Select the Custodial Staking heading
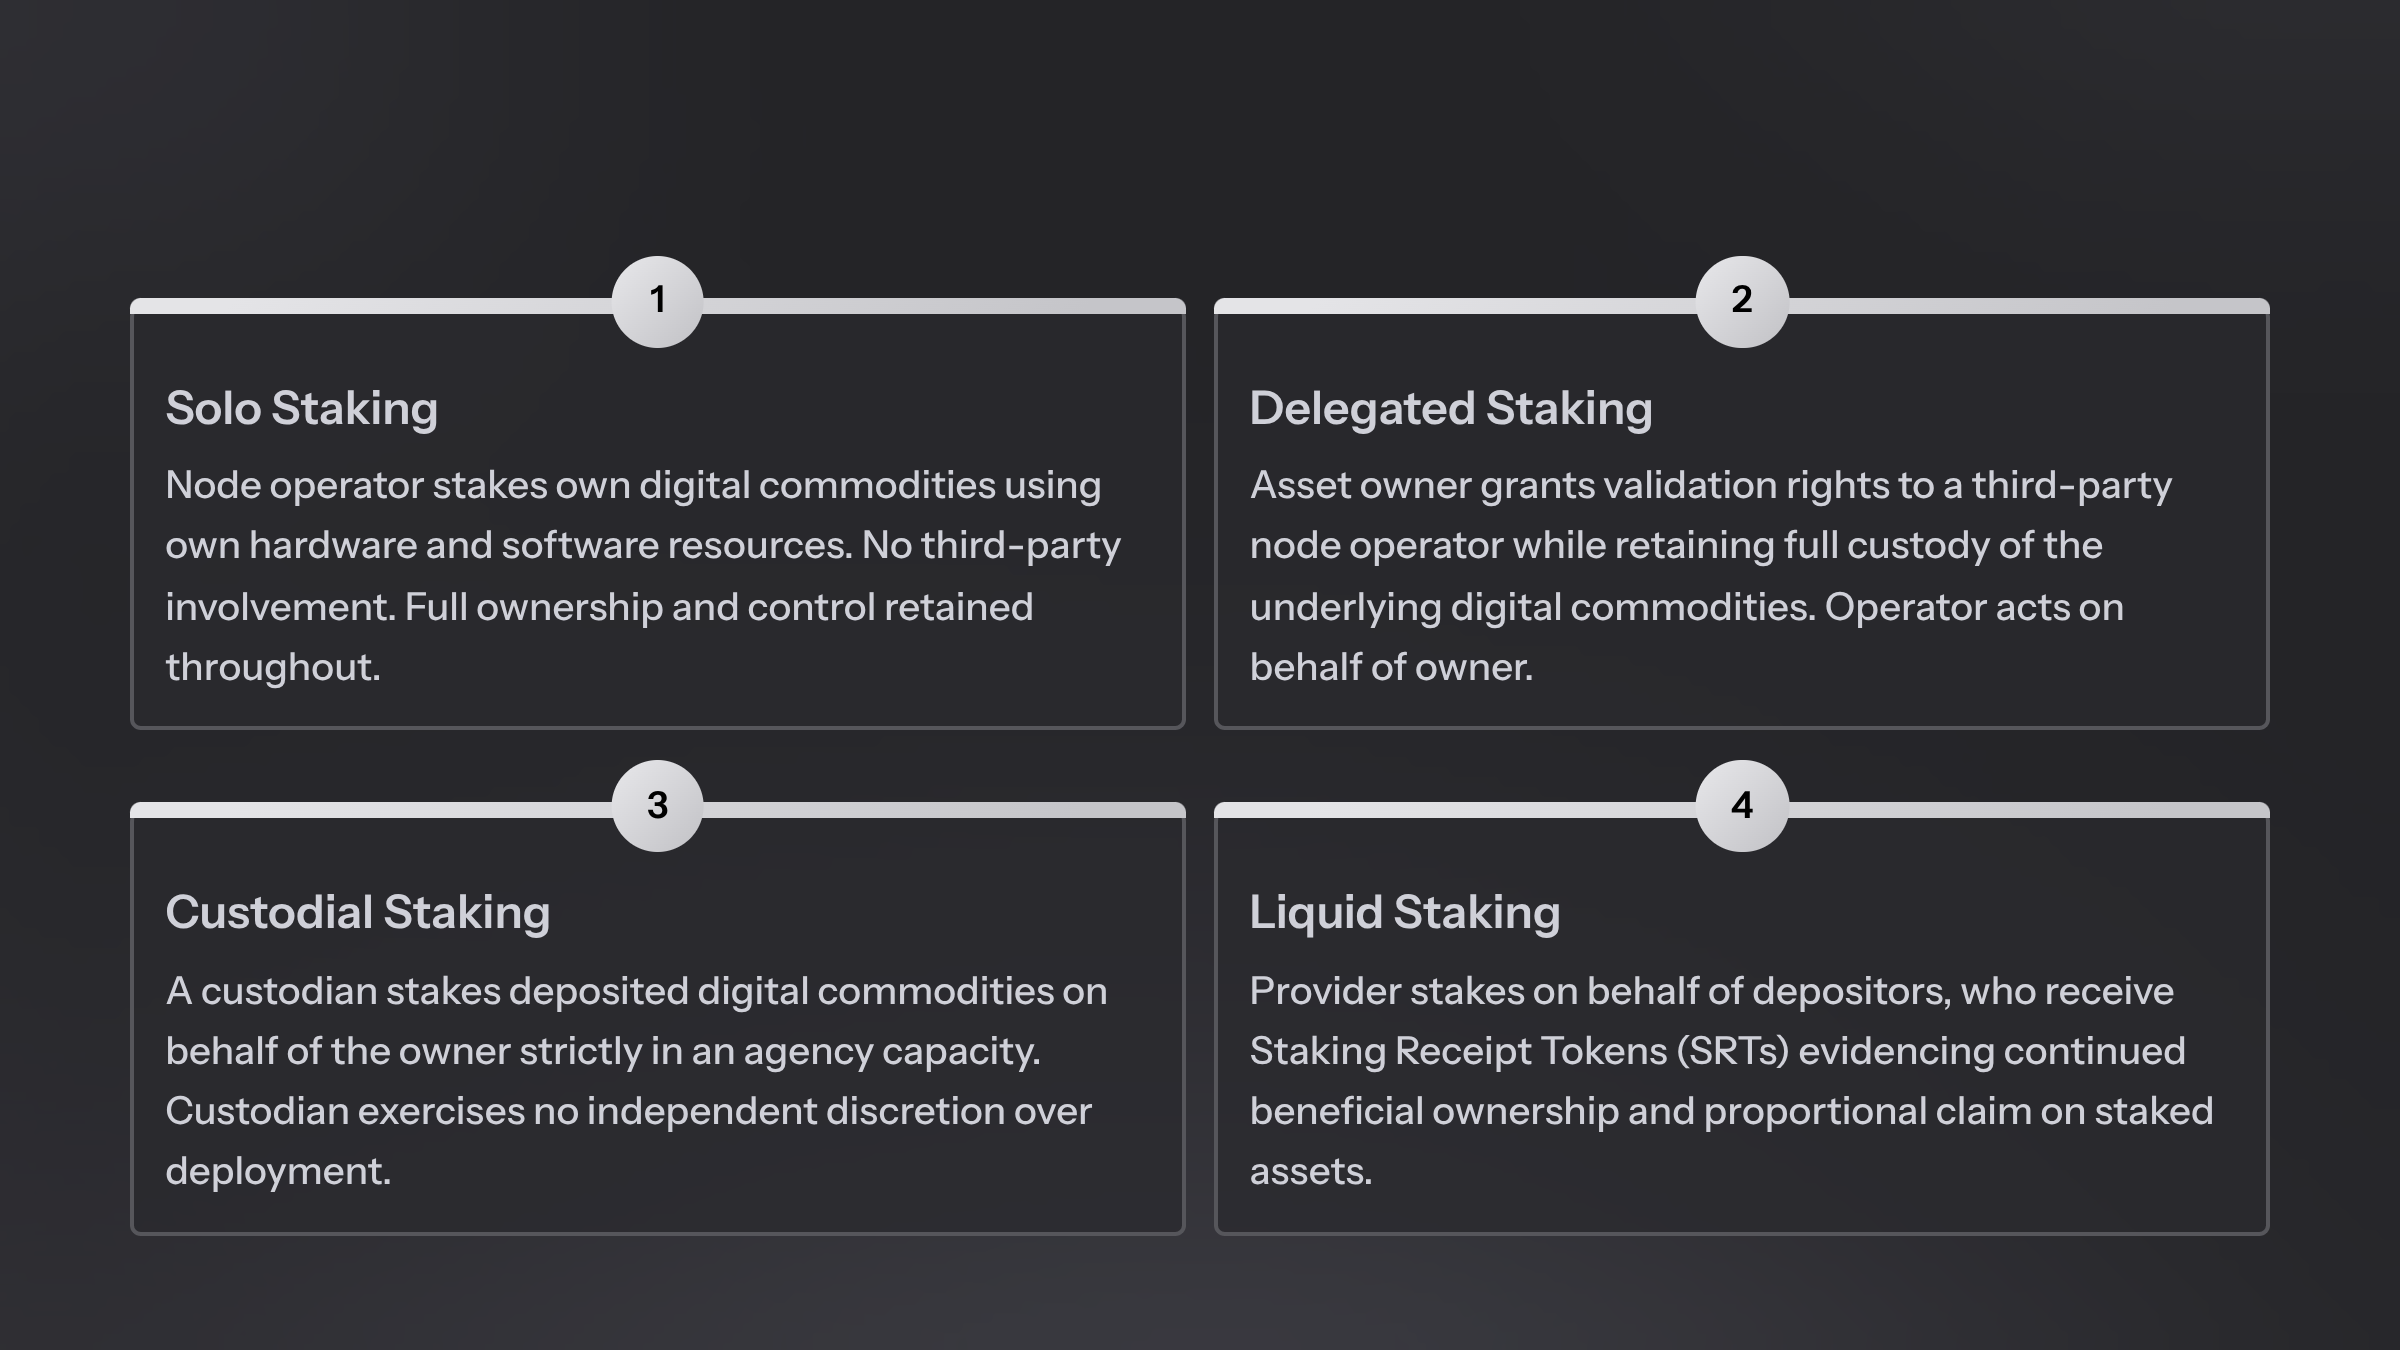The width and height of the screenshot is (2400, 1350). [x=357, y=913]
